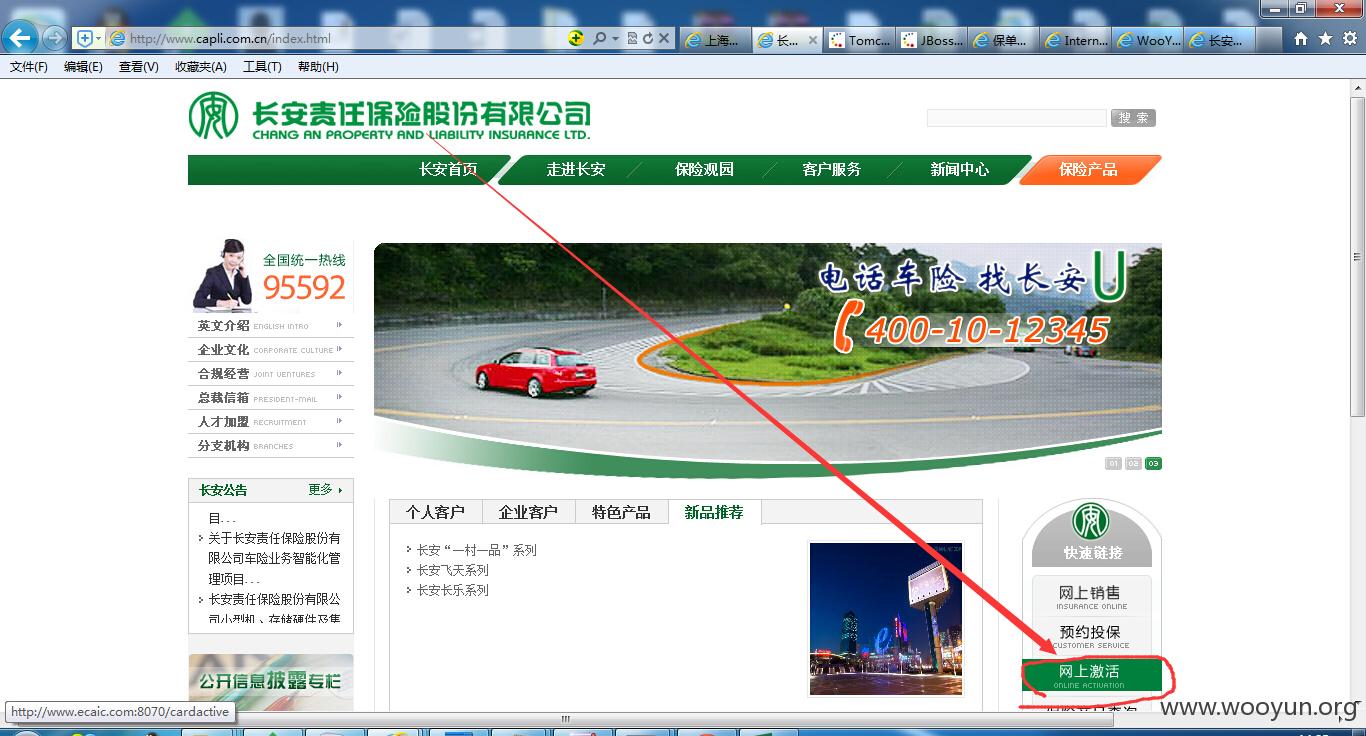Open the 查看(V) menu
The image size is (1366, 736).
point(138,67)
